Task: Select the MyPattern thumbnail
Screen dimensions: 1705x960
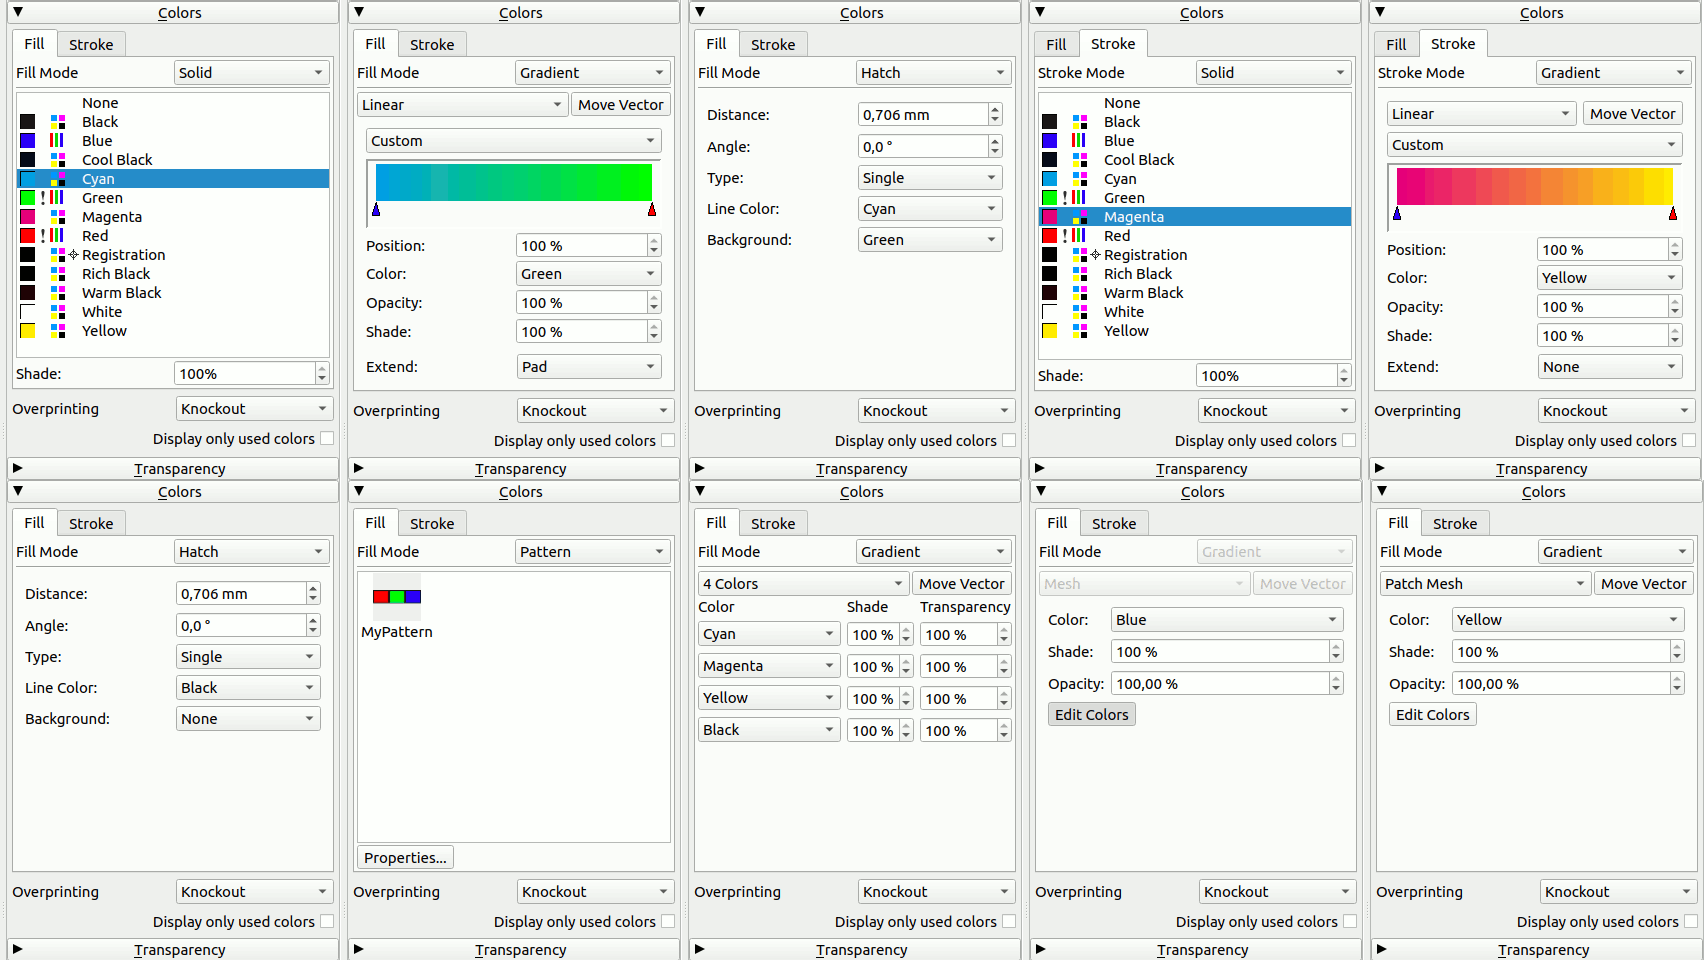Action: tap(397, 597)
